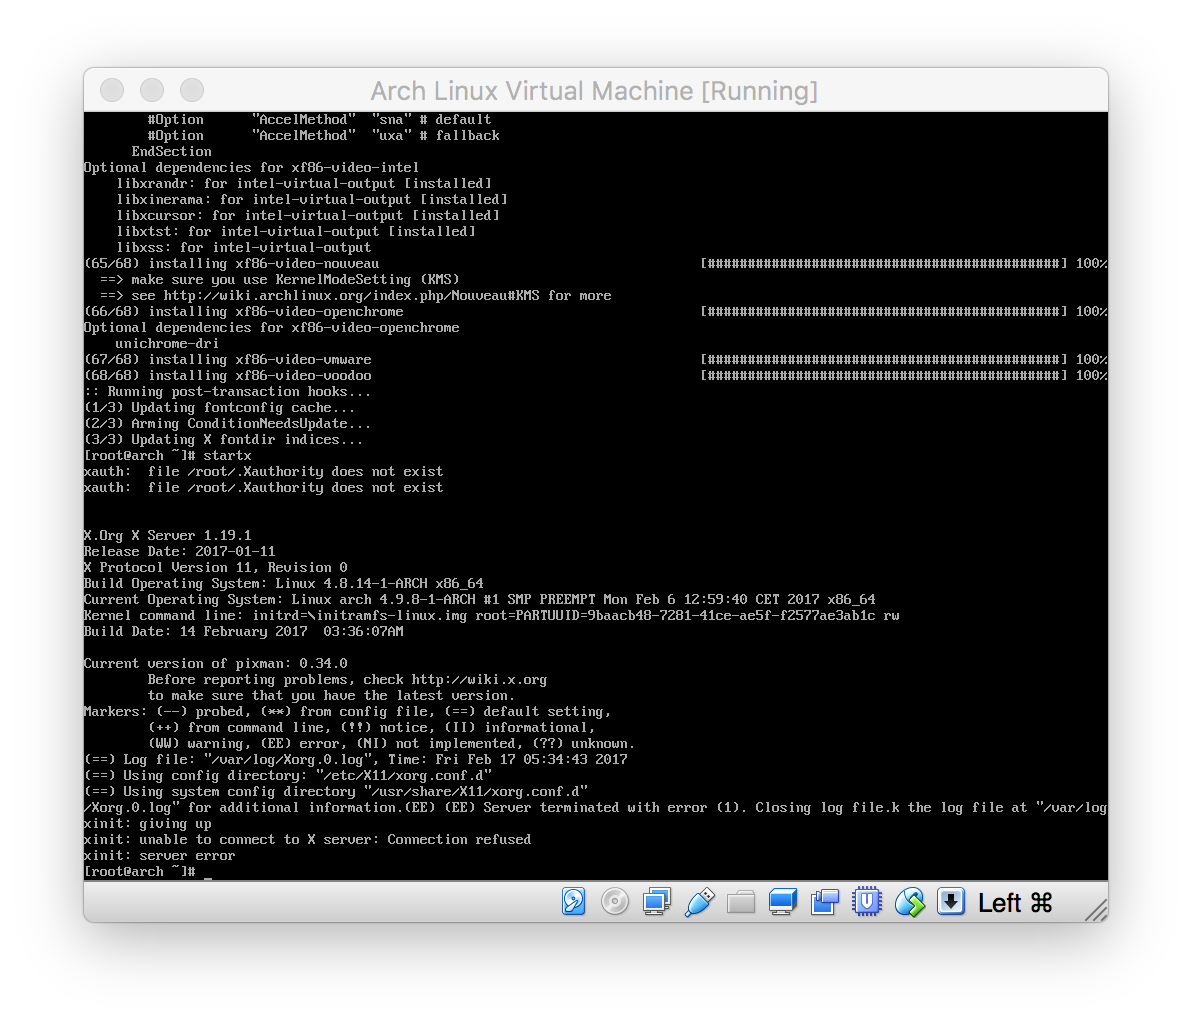Grab the window resize grip corner
Screen dimensions: 1192x1022
(x=1096, y=910)
